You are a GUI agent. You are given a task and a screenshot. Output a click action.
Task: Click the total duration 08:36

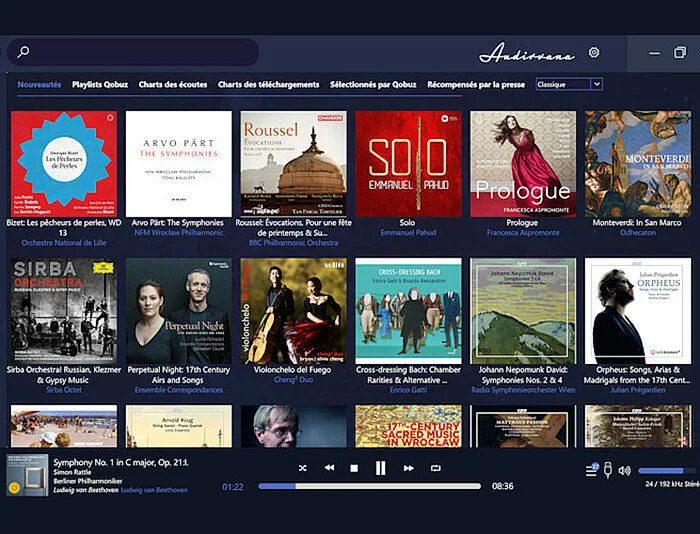[503, 486]
